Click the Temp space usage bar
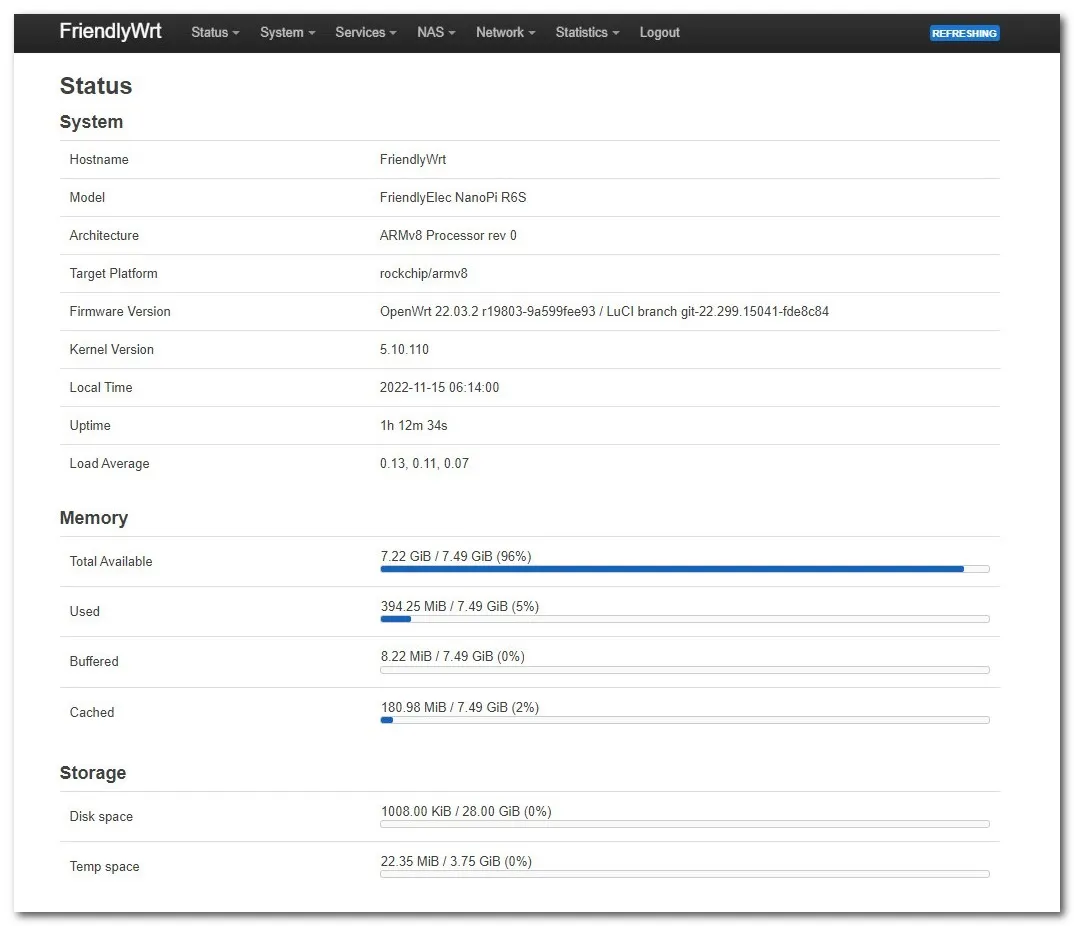Screen dimensions: 1074x926 (x=684, y=874)
